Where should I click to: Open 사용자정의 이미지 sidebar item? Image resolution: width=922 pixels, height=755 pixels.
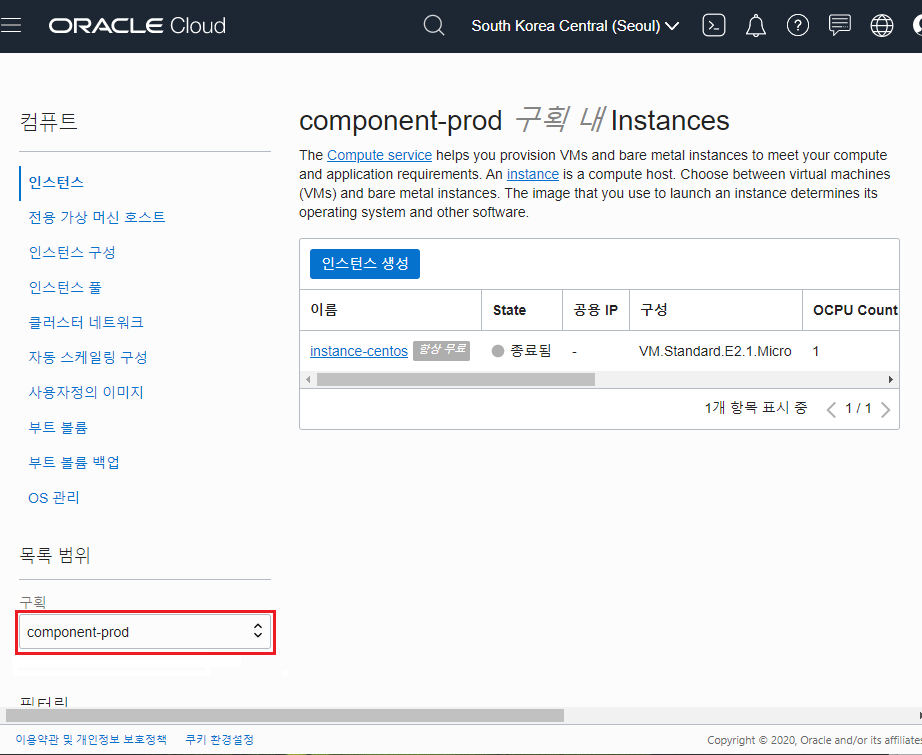tap(86, 392)
